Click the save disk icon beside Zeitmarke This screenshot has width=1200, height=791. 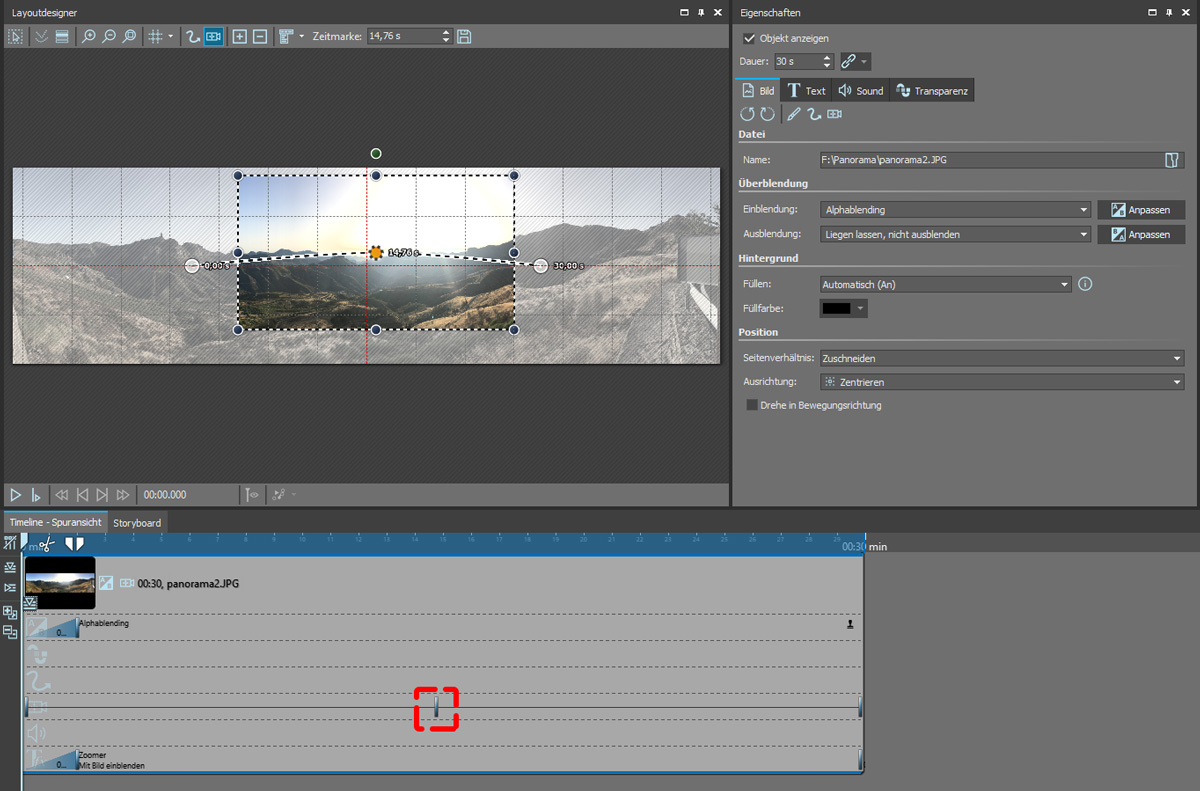tap(464, 37)
